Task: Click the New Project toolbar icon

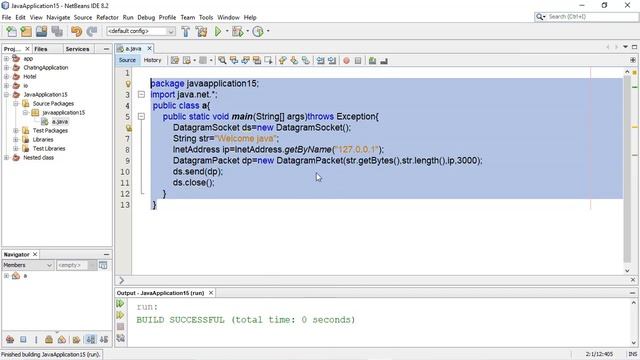Action: 26,31
